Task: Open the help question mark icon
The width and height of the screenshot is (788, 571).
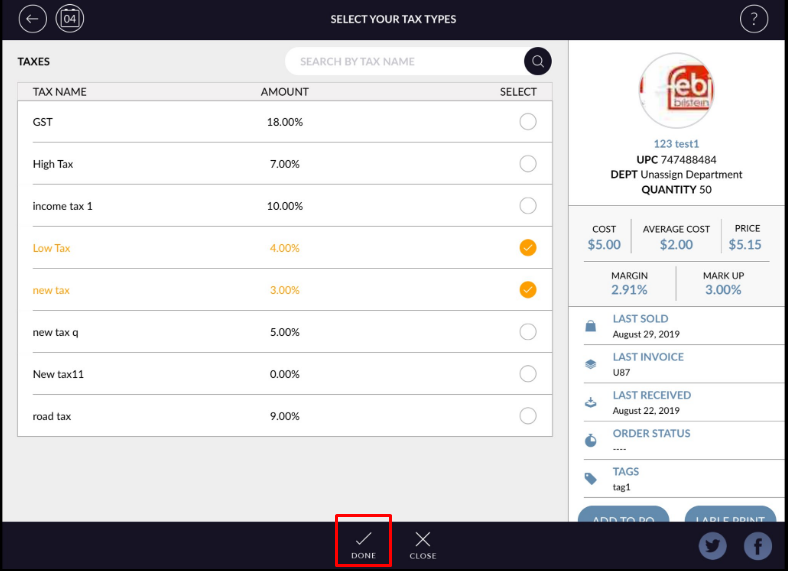Action: 753,19
